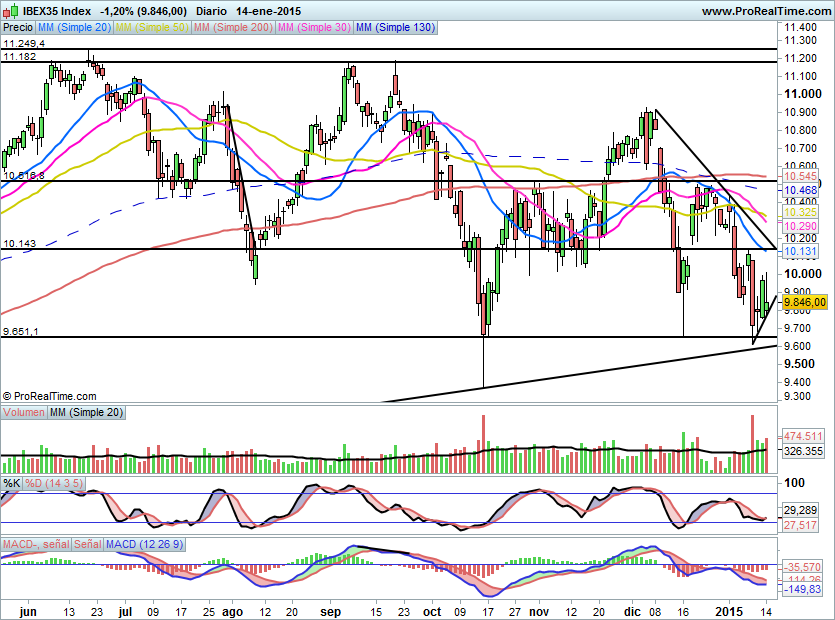This screenshot has width=835, height=620.
Task: Click the final 14 date on axis
Action: click(766, 611)
